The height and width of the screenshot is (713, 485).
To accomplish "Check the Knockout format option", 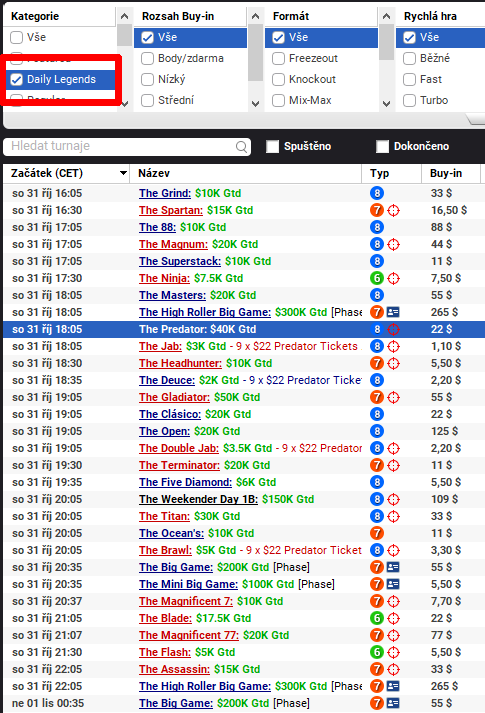I will [x=278, y=80].
